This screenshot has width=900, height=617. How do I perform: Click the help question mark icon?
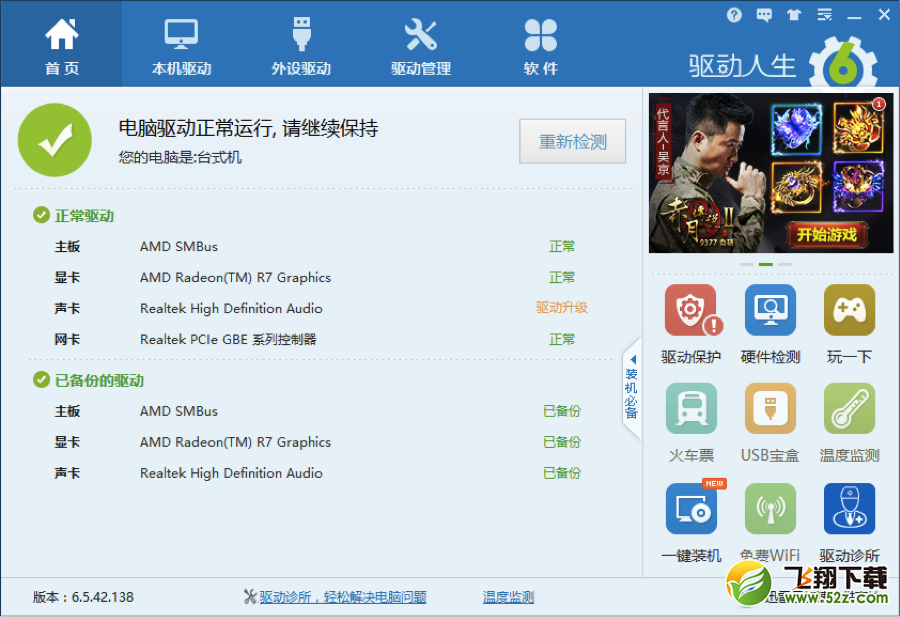[x=734, y=15]
